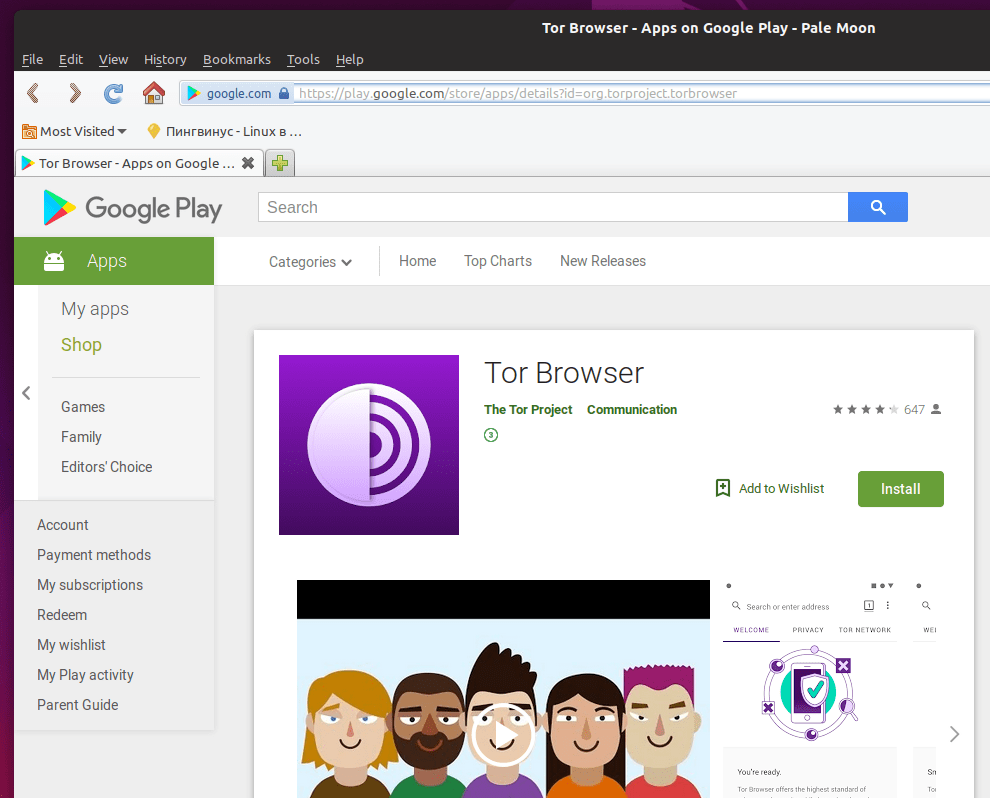Open Payment methods

click(x=94, y=555)
